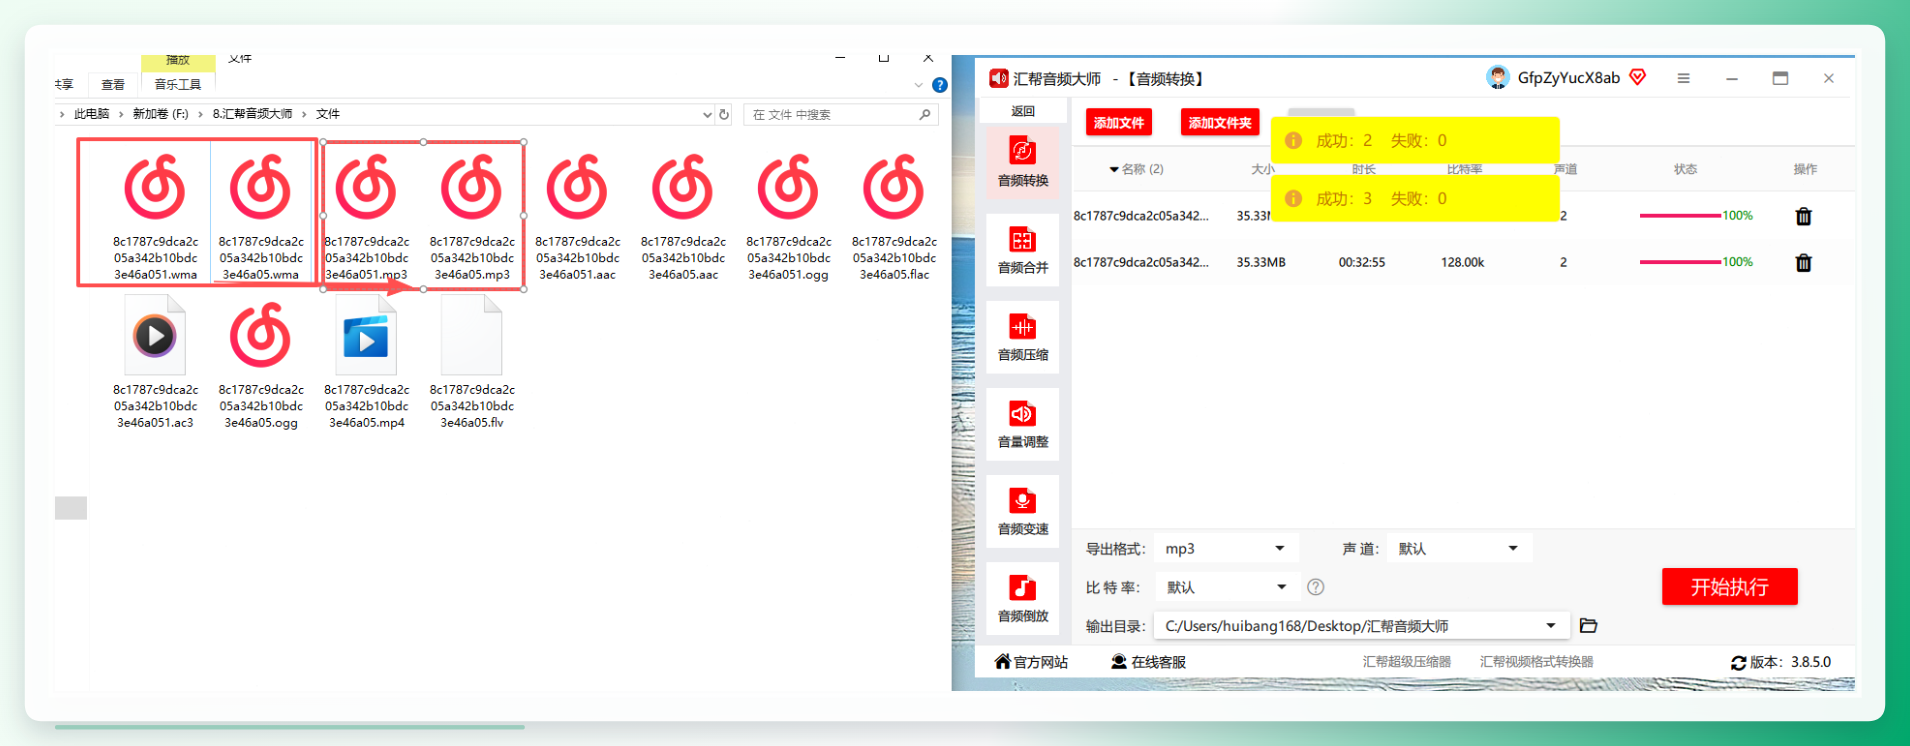The height and width of the screenshot is (746, 1910).
Task: Select the file ending in 3e46a051.wma
Action: (155, 216)
